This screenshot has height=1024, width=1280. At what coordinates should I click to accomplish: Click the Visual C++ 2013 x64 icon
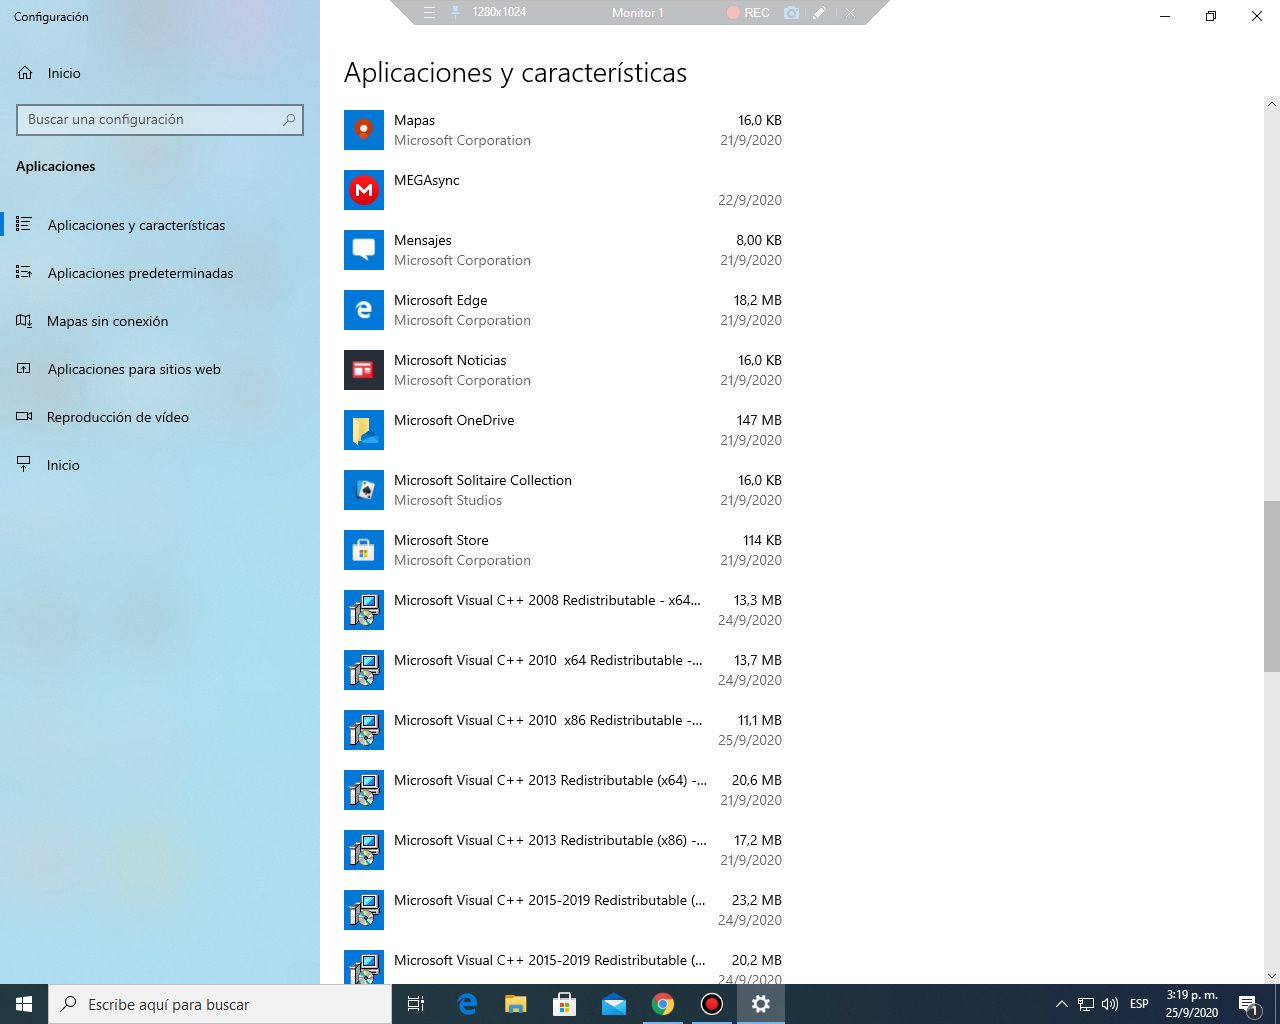(364, 790)
